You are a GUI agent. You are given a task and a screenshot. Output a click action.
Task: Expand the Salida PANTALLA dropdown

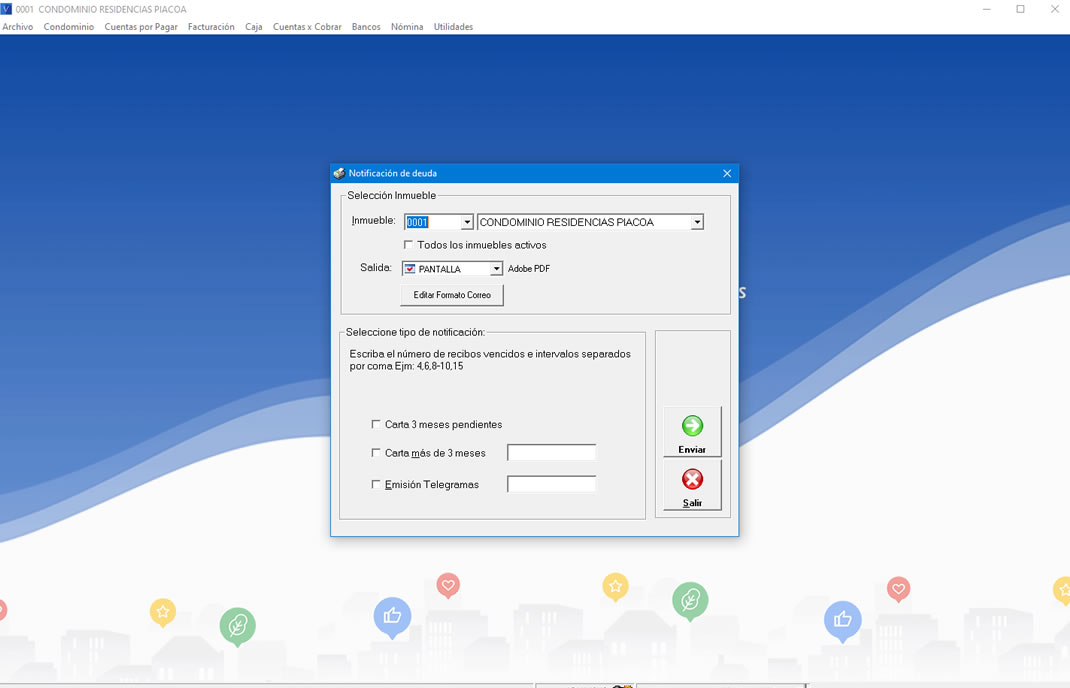(496, 269)
